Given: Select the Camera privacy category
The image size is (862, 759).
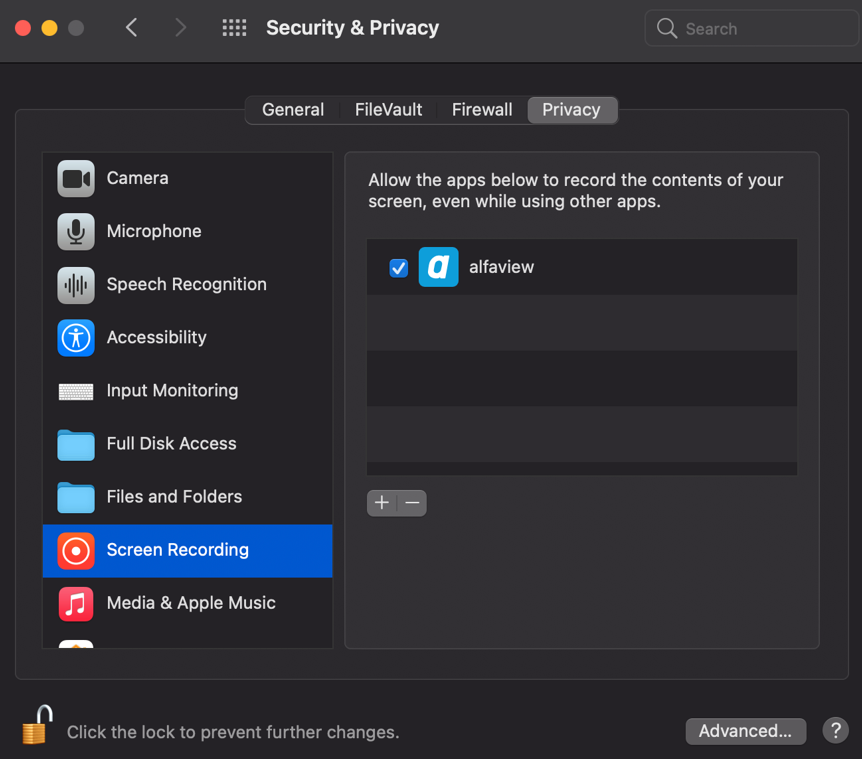Looking at the screenshot, I should pos(137,178).
